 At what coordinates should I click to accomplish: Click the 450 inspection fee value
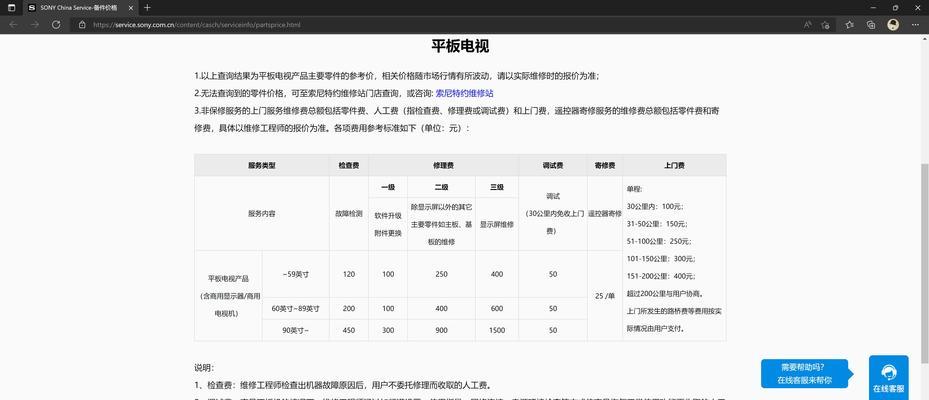348,330
